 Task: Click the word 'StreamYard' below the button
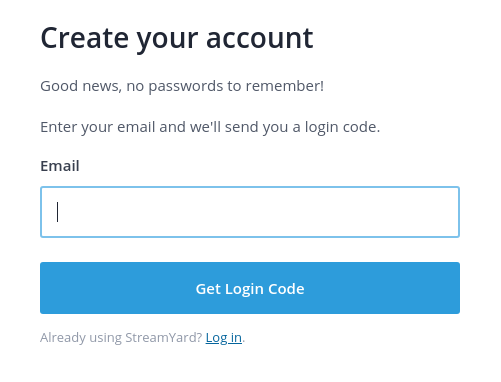[x=160, y=338]
